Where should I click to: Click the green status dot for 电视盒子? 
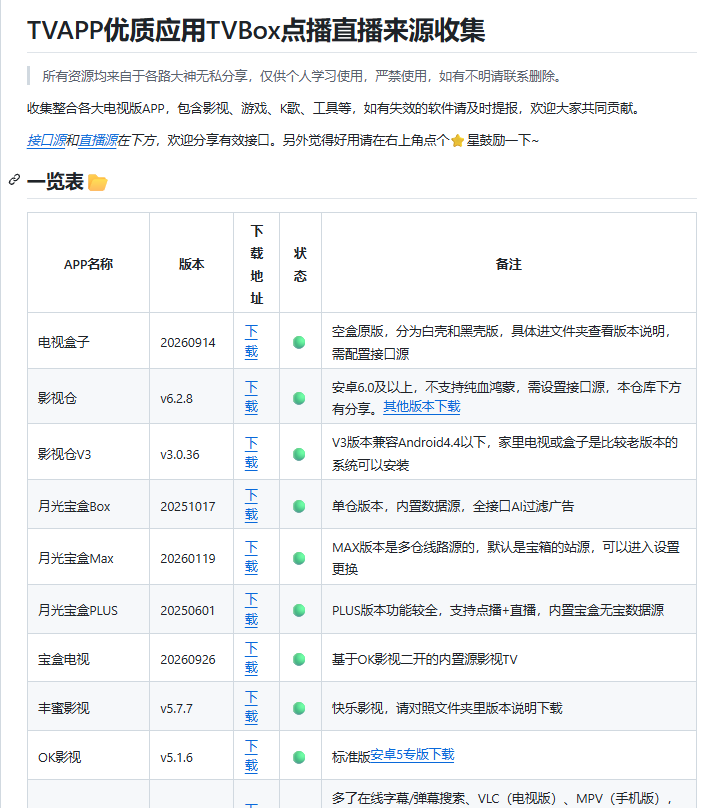tap(299, 343)
